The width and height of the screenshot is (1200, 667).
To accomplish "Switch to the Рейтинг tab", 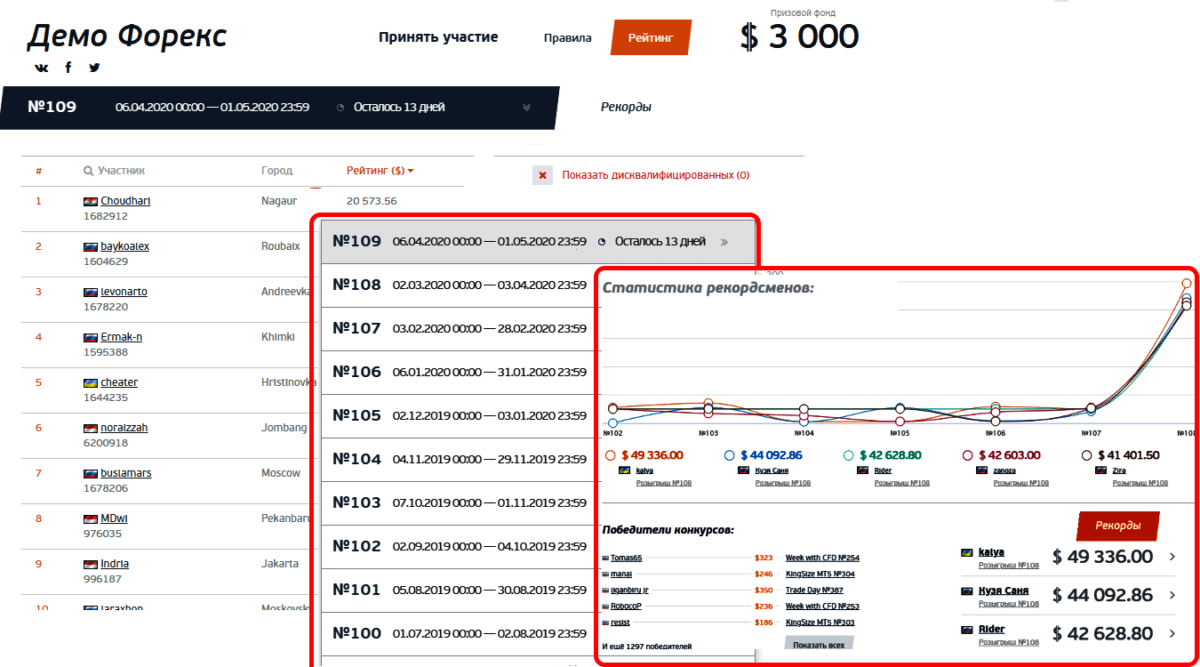I will coord(650,38).
